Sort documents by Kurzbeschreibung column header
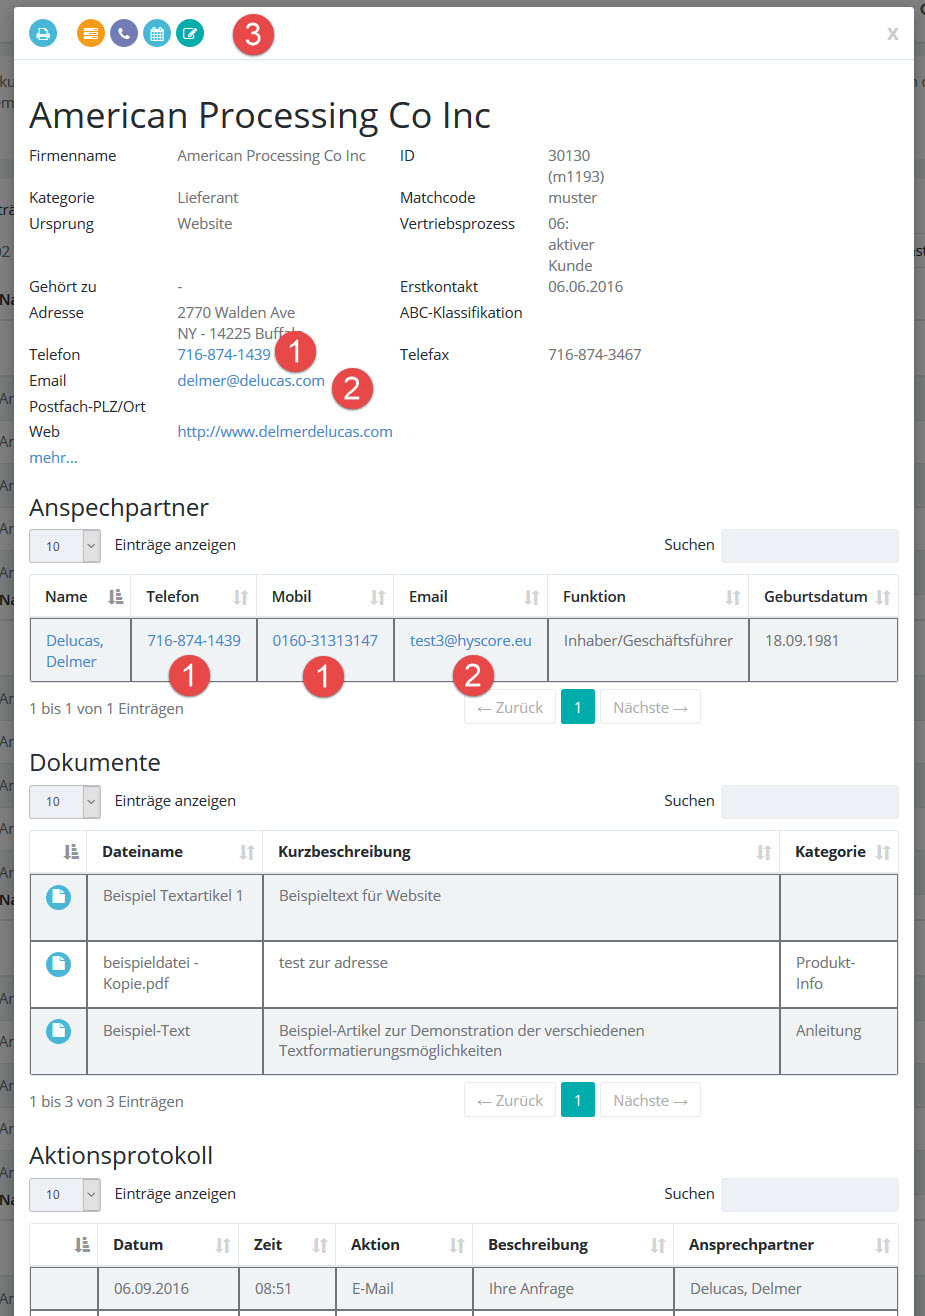Screen dimensions: 925x1316 coord(520,852)
